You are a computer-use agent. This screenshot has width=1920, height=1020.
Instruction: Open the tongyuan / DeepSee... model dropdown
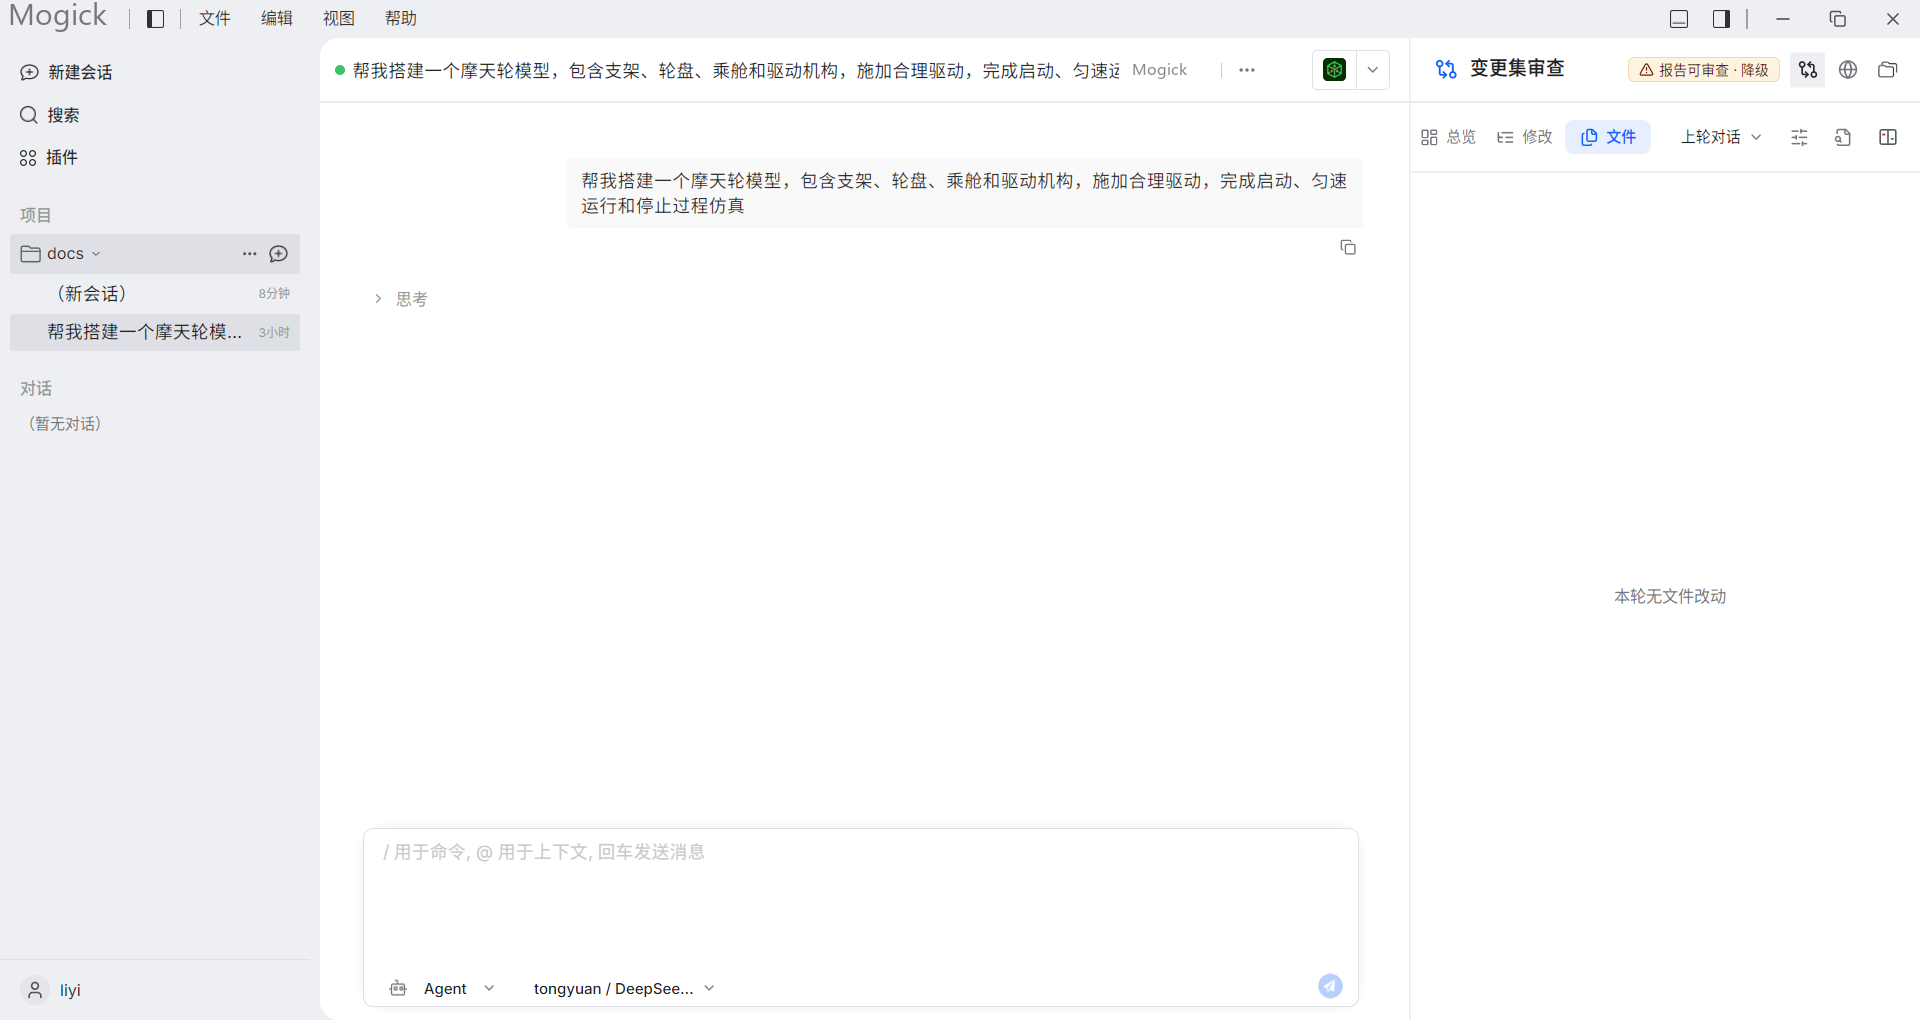coord(624,989)
